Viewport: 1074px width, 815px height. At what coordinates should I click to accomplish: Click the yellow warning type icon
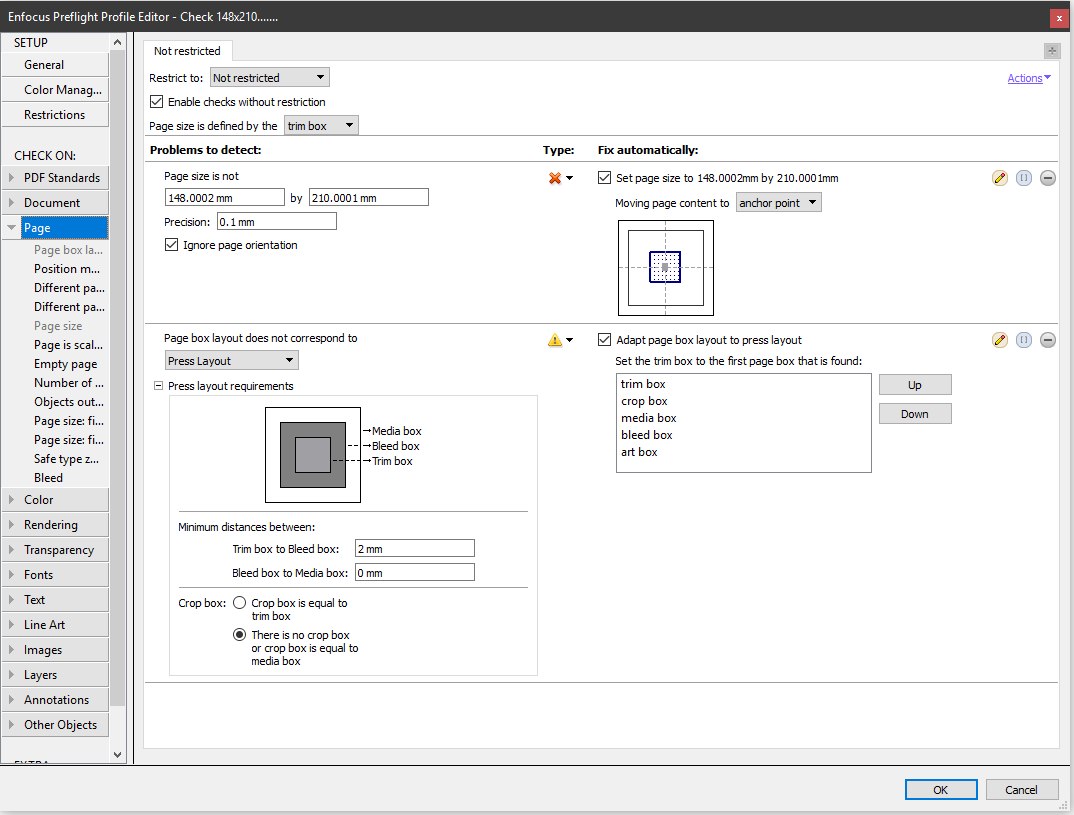coord(555,340)
